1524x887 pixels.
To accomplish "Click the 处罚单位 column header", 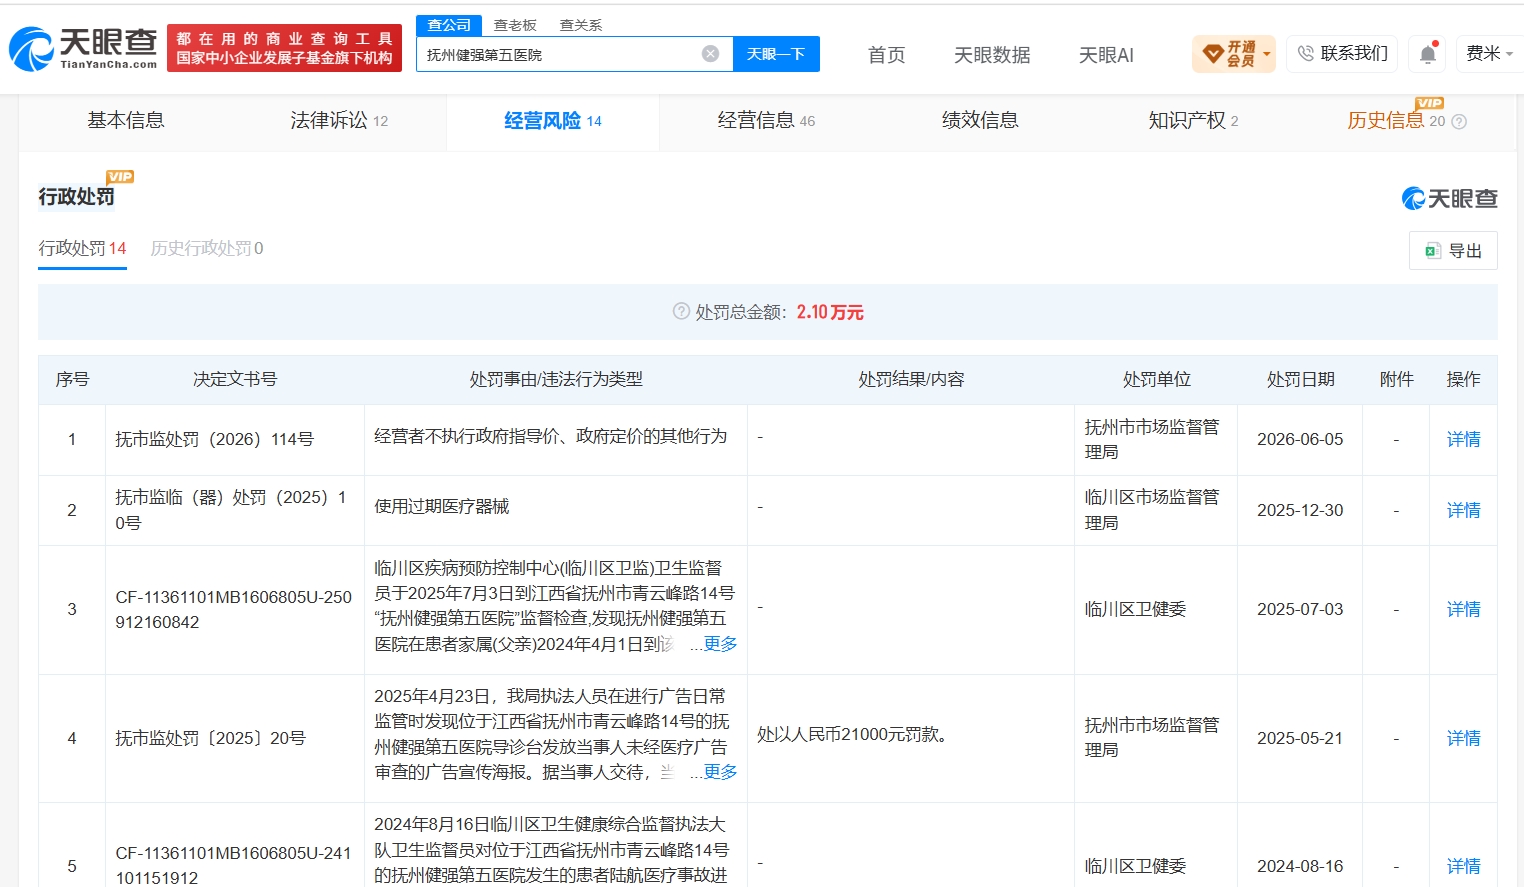I will [1156, 380].
